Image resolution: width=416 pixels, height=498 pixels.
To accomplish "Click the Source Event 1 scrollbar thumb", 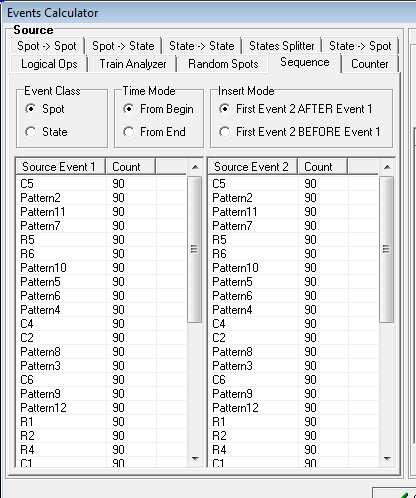I will (195, 249).
